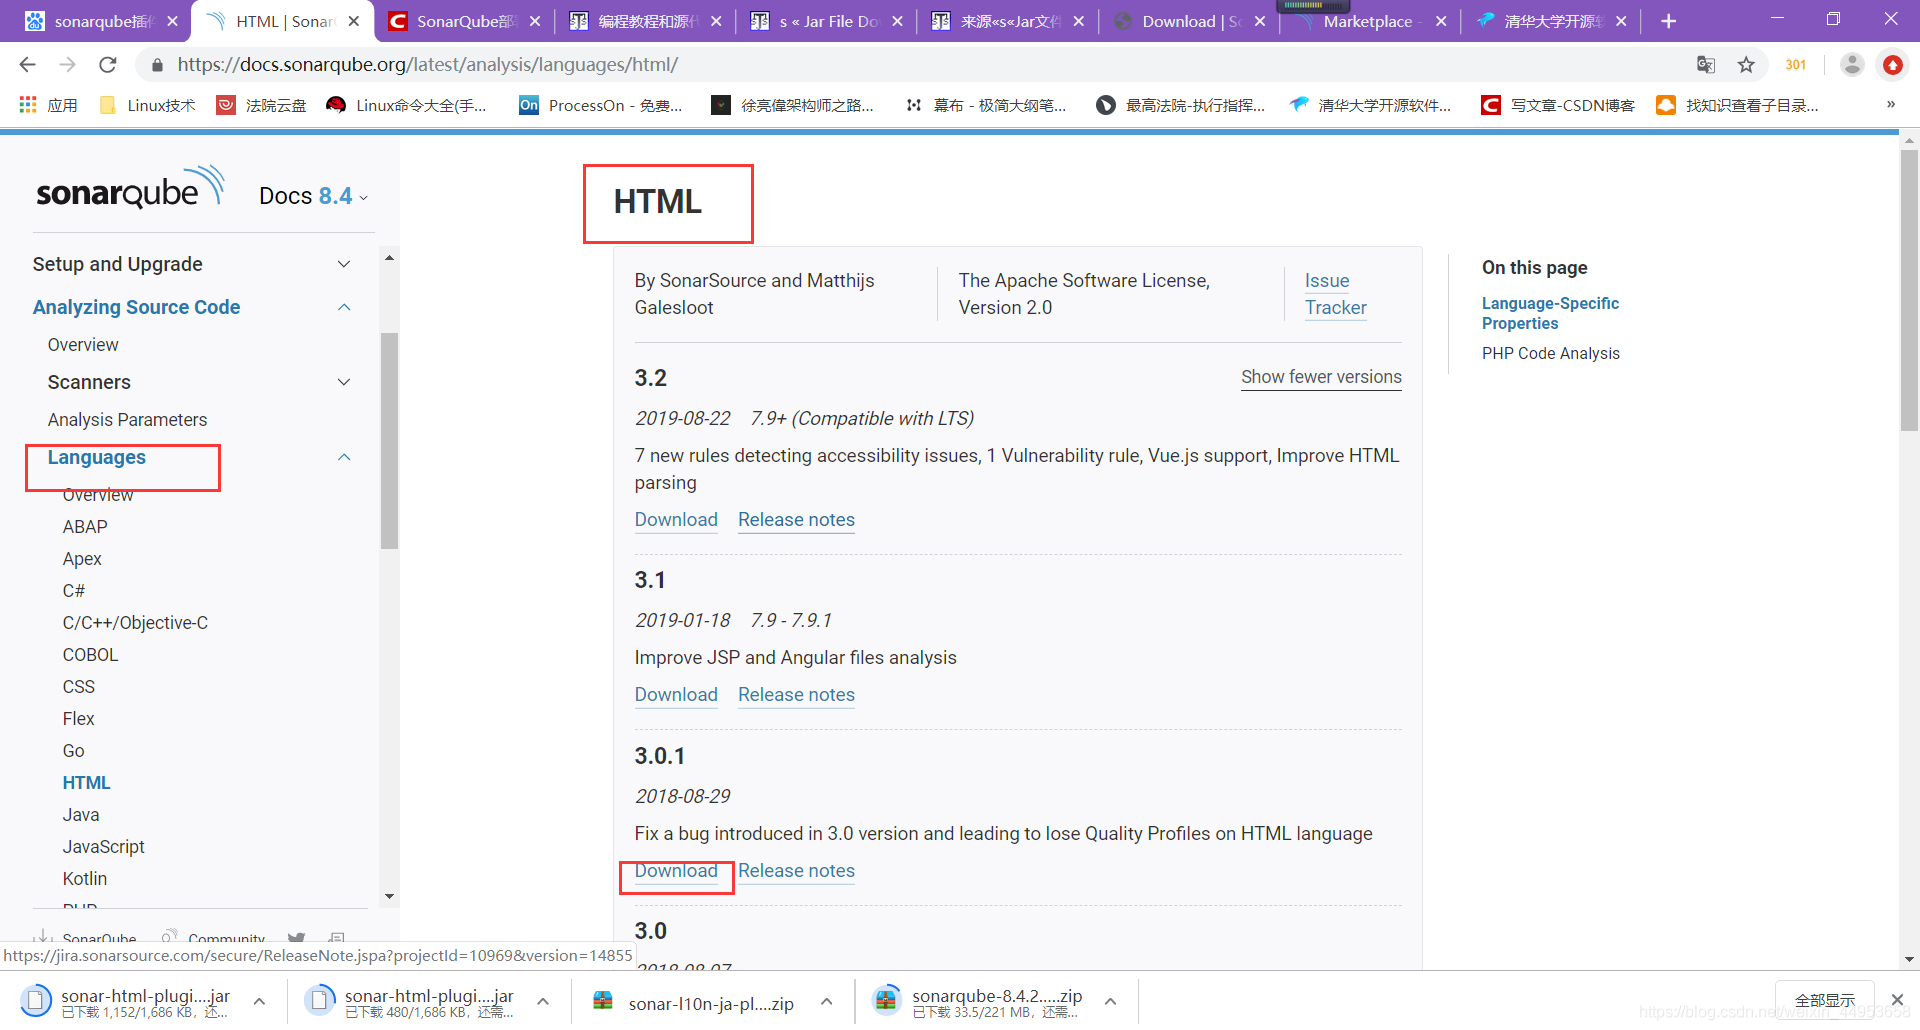Screen dimensions: 1920x1030
Task: Open the ABAP language page
Action: pos(85,527)
